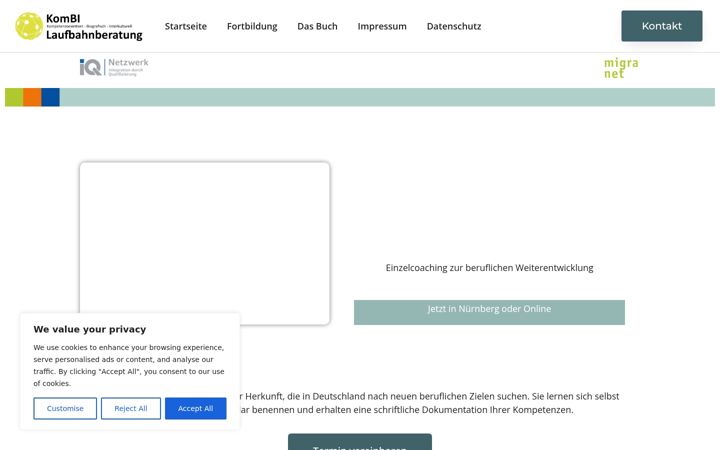Click the blue square in color bar
Viewport: 720px width, 450px height.
tap(51, 97)
